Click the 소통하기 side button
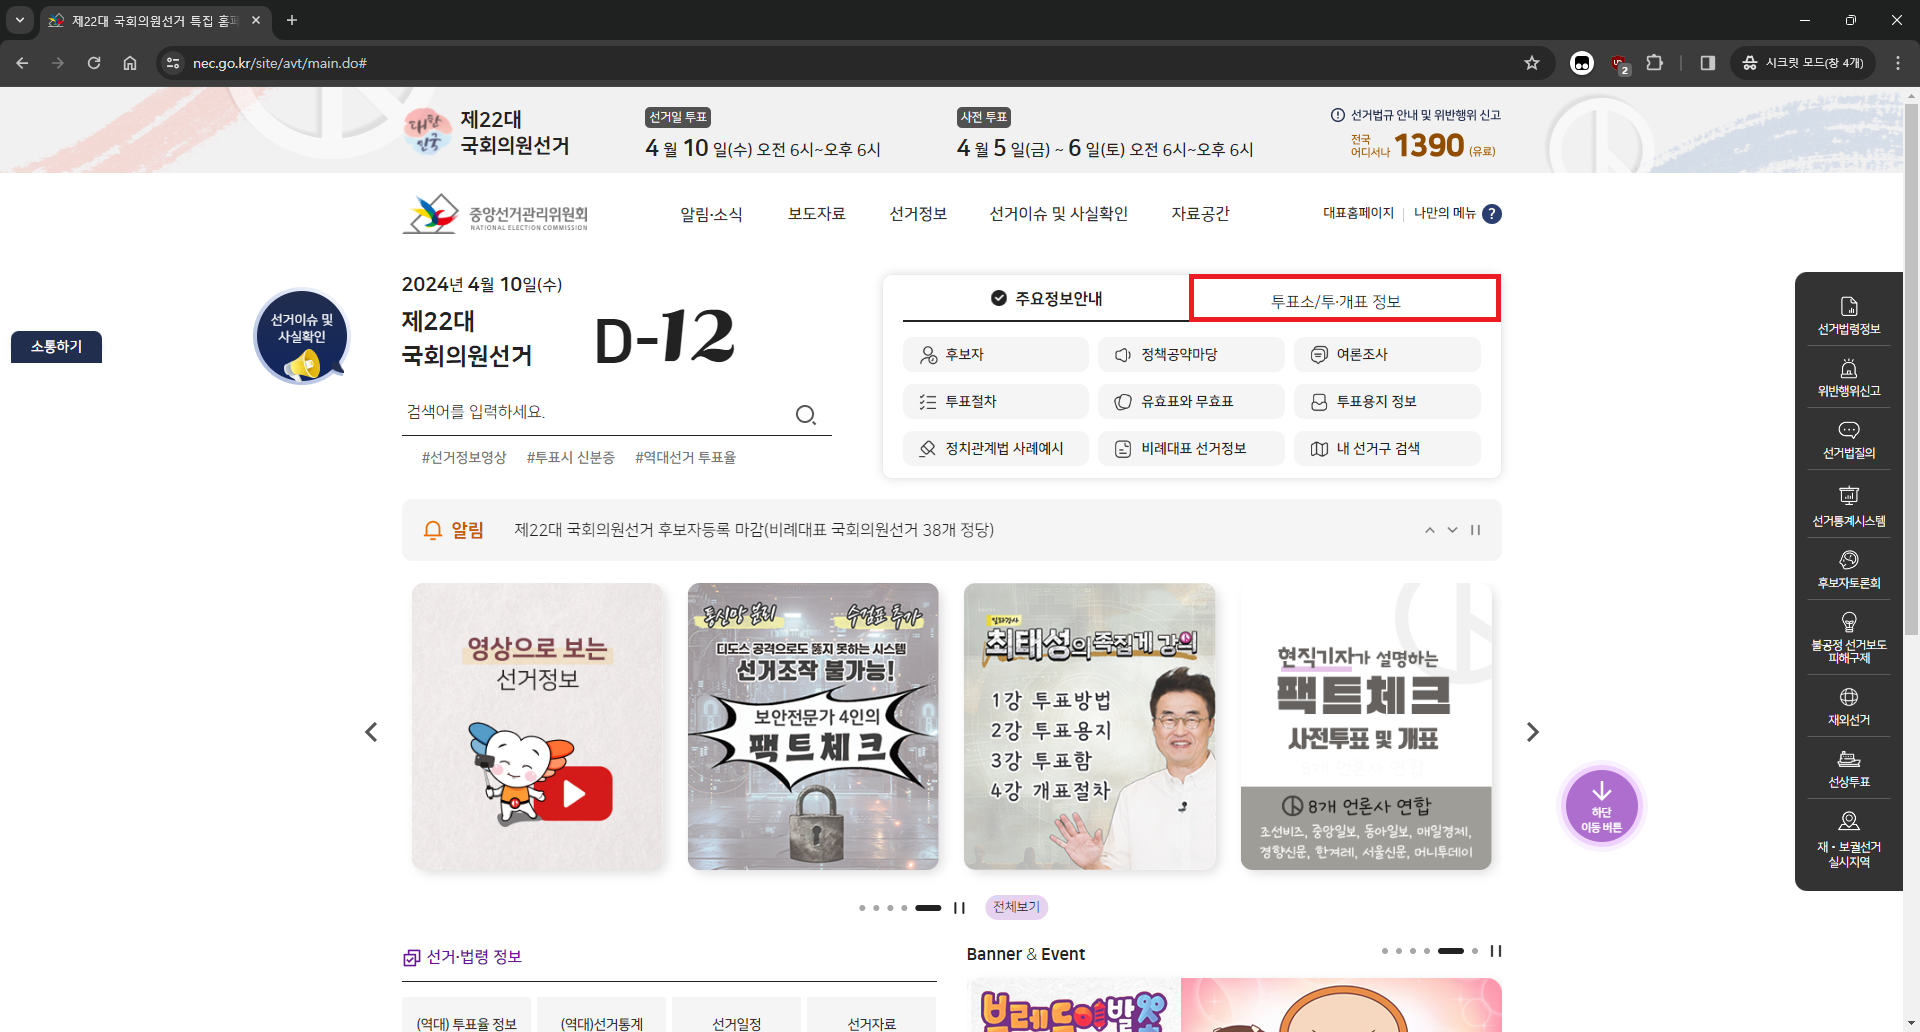Viewport: 1920px width, 1032px height. (x=56, y=347)
